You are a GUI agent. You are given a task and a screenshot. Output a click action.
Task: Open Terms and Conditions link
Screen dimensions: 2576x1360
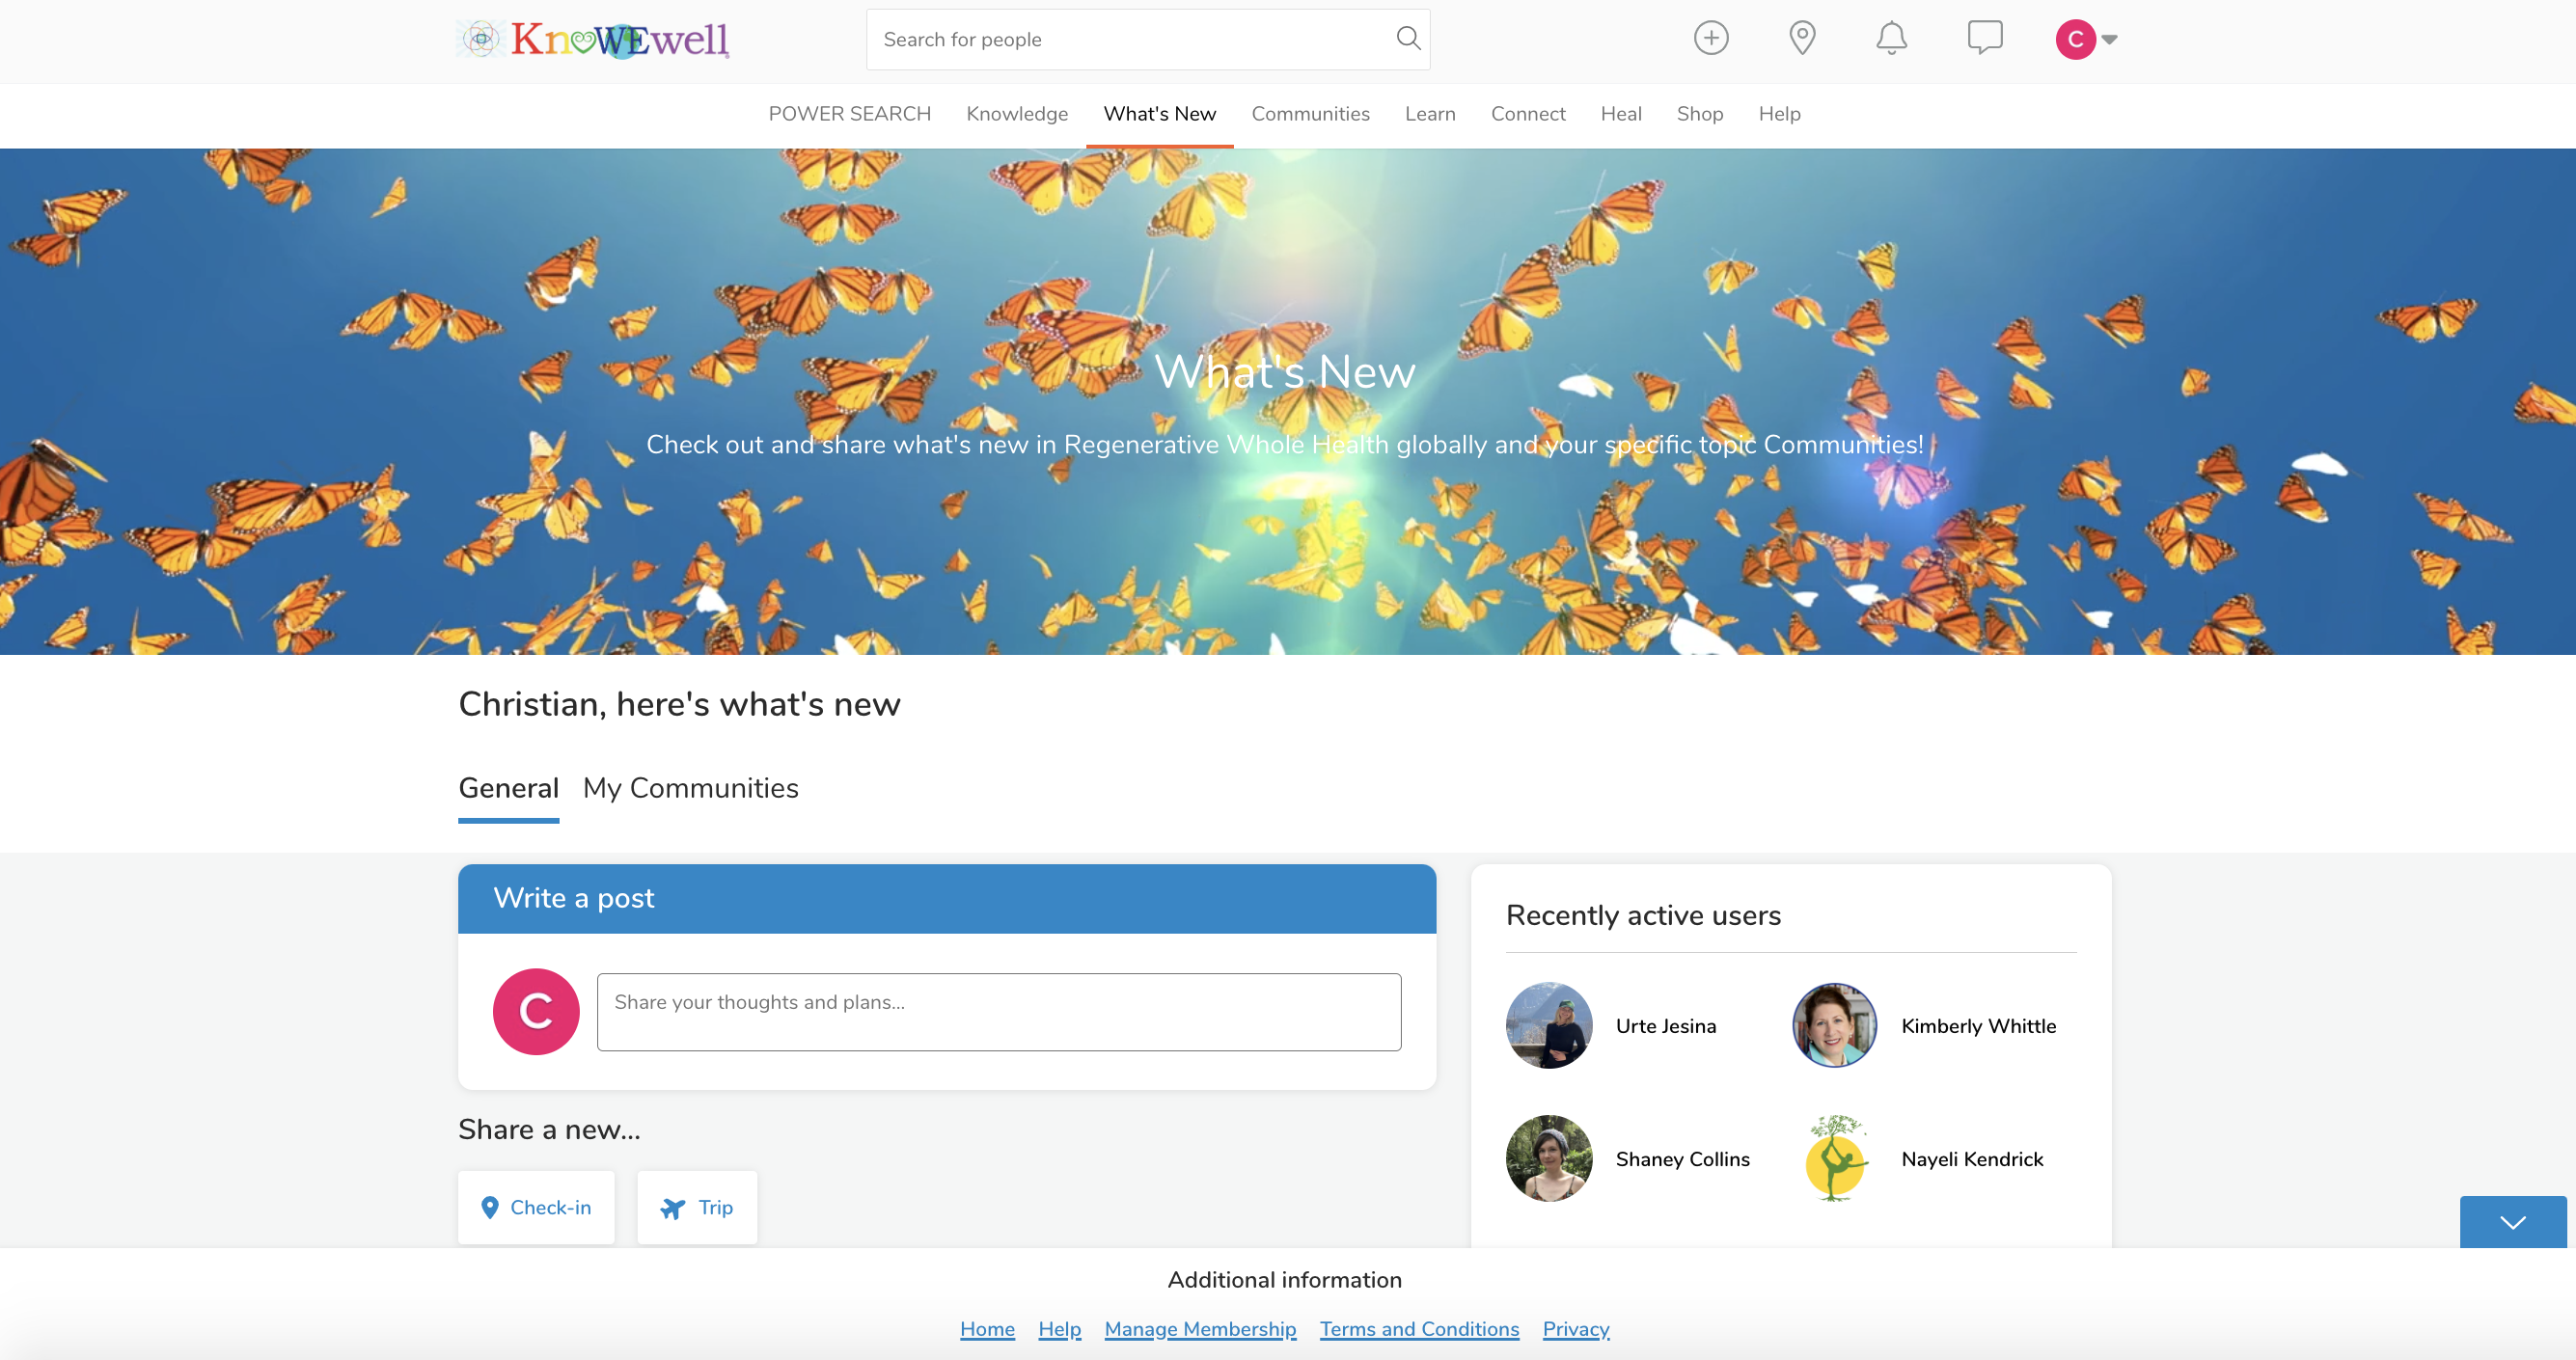pyautogui.click(x=1419, y=1329)
